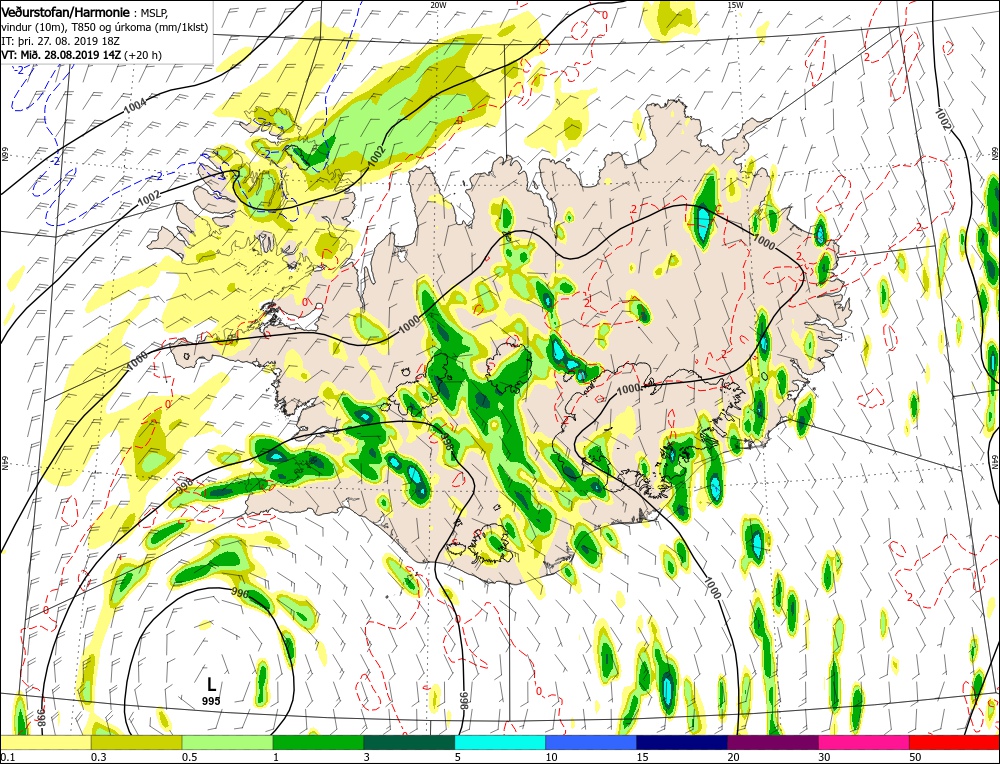Viewport: 1000px width, 764px height.
Task: Click the 'VT: Mið. 28.08.2019 14Z (+20 h)' line
Action: click(x=82, y=55)
